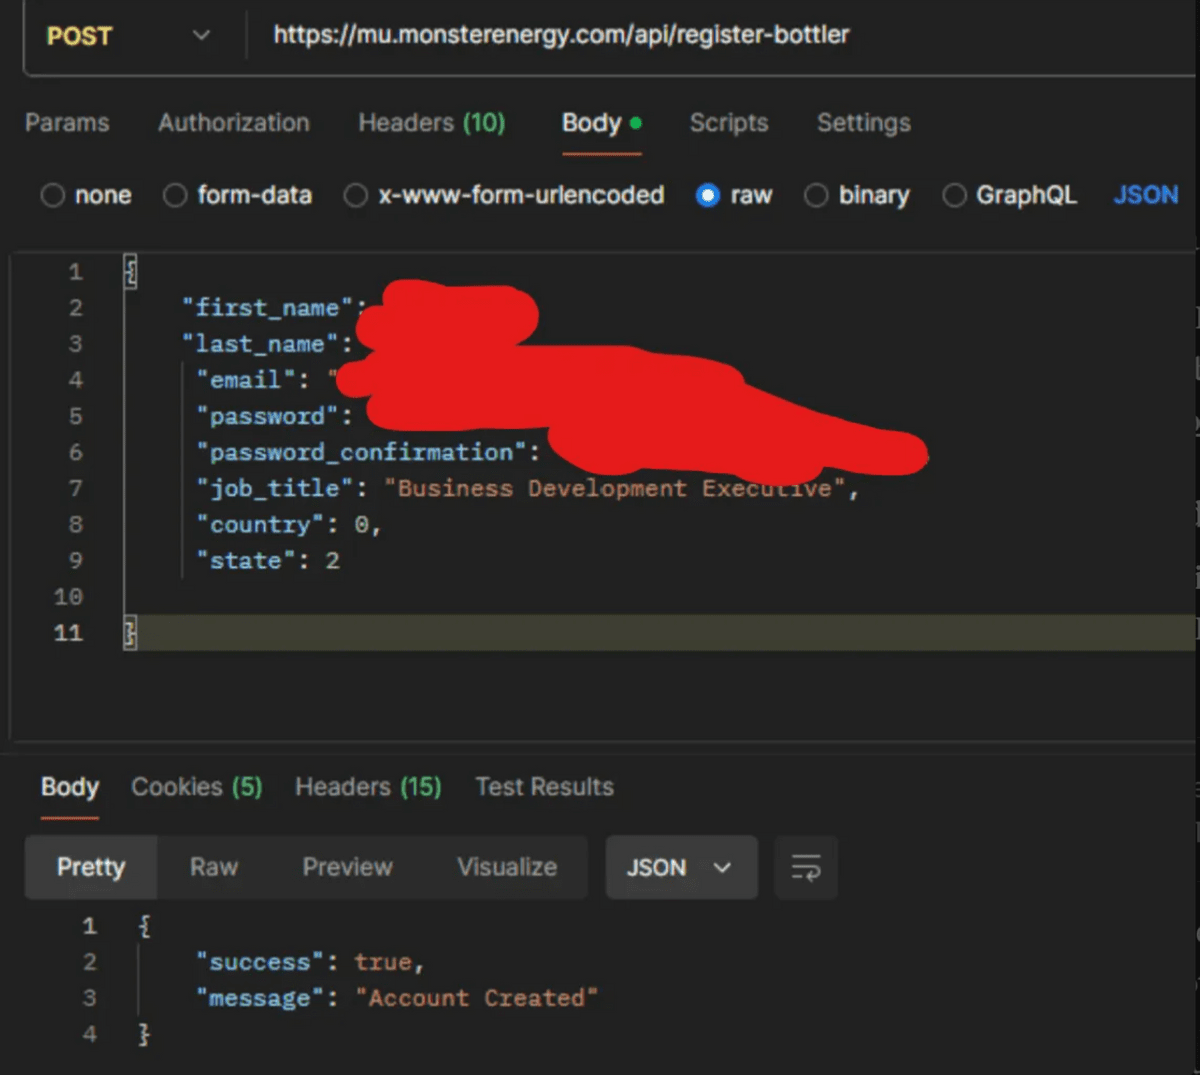Click the "job_title" line in editor

point(528,488)
